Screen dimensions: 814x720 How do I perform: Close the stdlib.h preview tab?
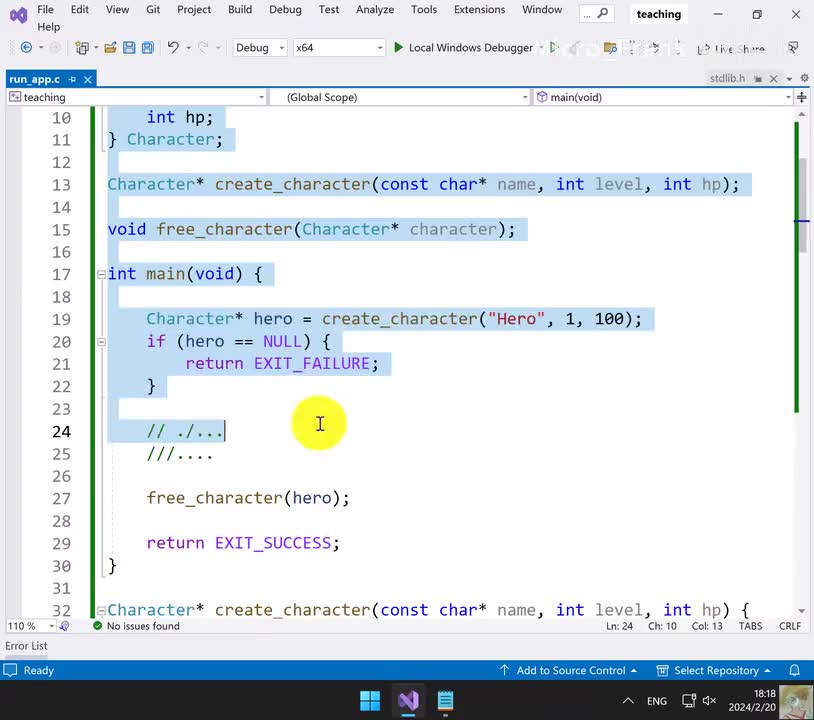pos(774,78)
